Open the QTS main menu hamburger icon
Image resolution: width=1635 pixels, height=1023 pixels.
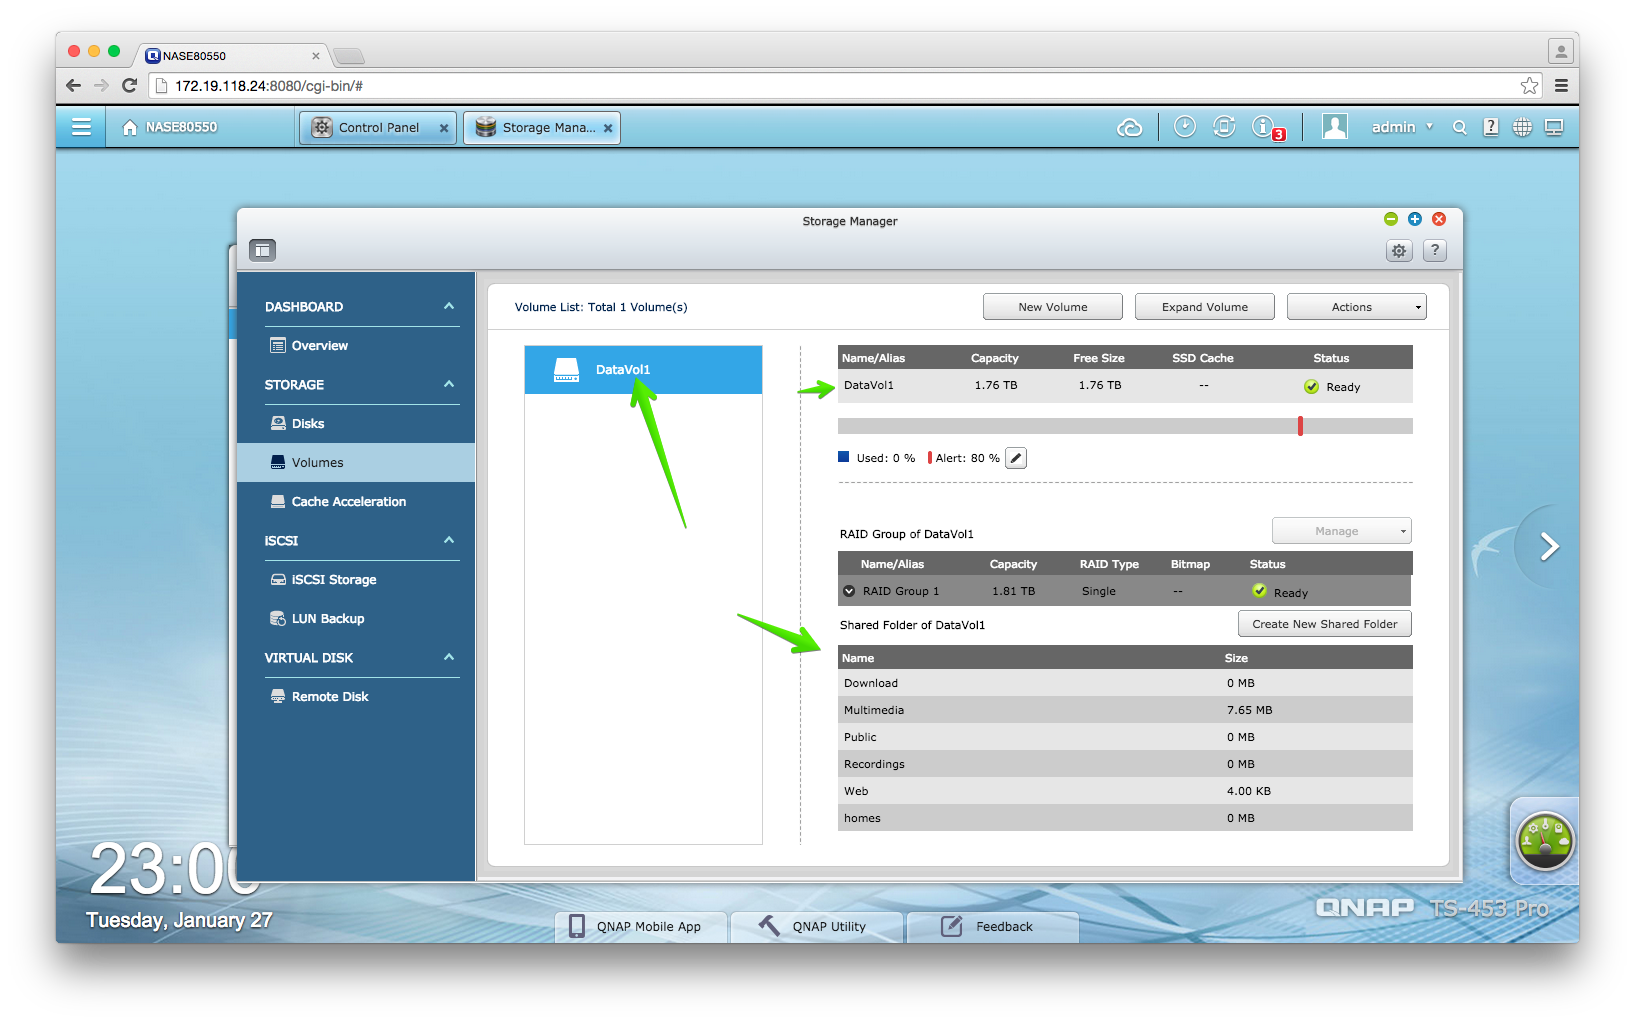click(81, 127)
